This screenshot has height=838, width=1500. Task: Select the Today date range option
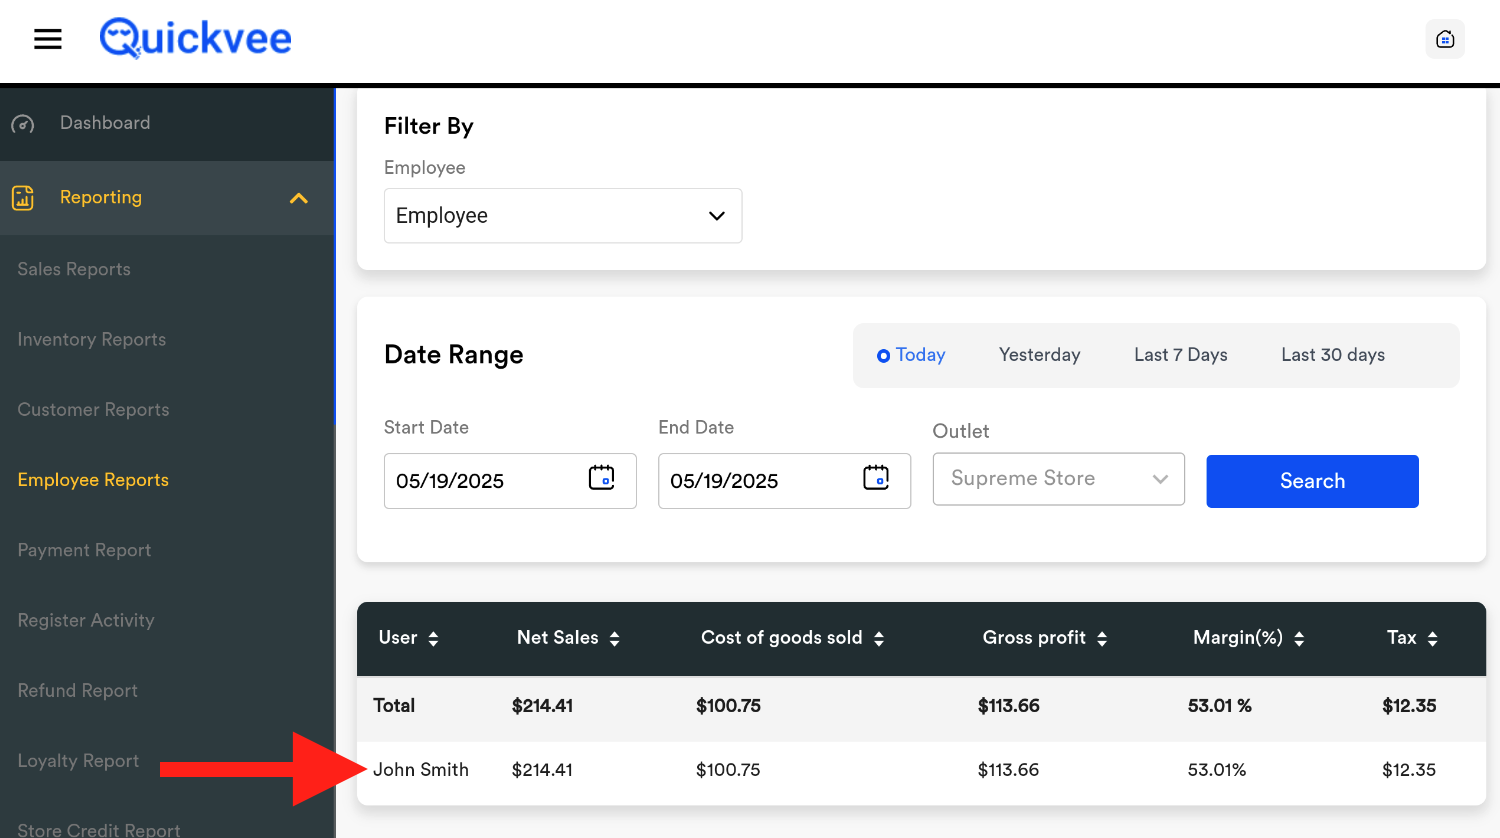911,355
